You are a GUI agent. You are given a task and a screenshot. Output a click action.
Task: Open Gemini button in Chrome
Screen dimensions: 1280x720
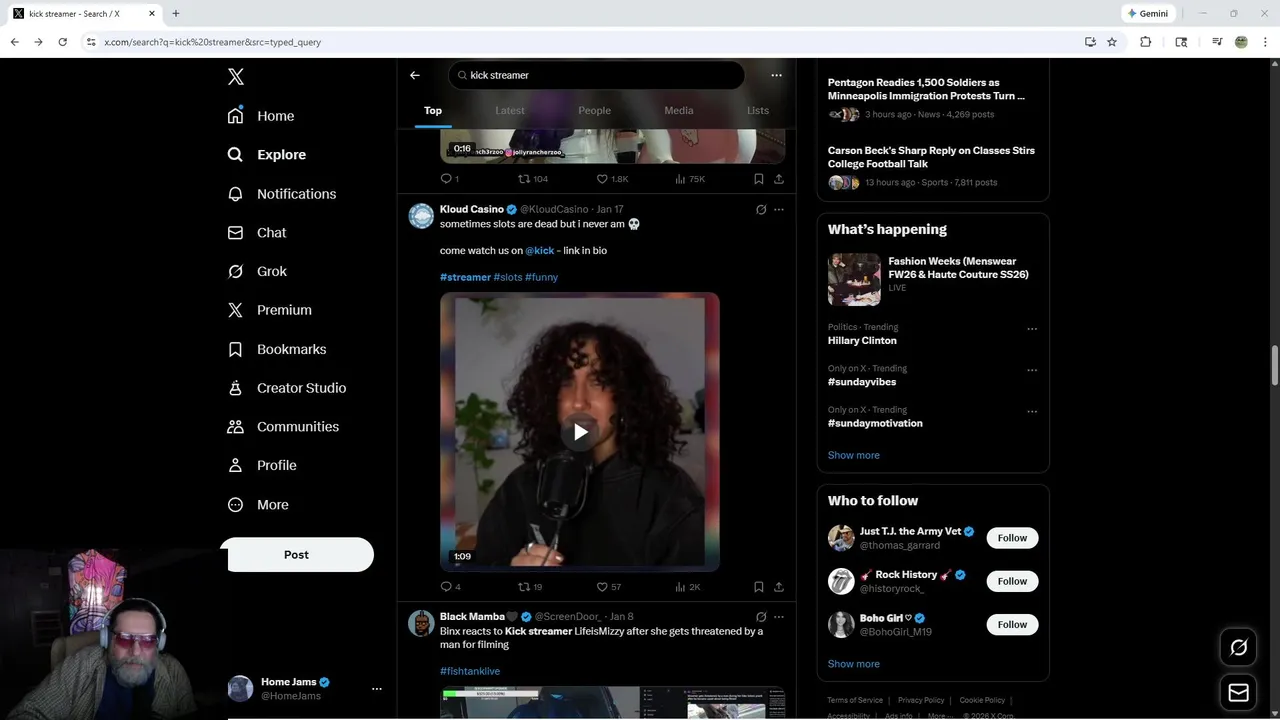click(1147, 13)
